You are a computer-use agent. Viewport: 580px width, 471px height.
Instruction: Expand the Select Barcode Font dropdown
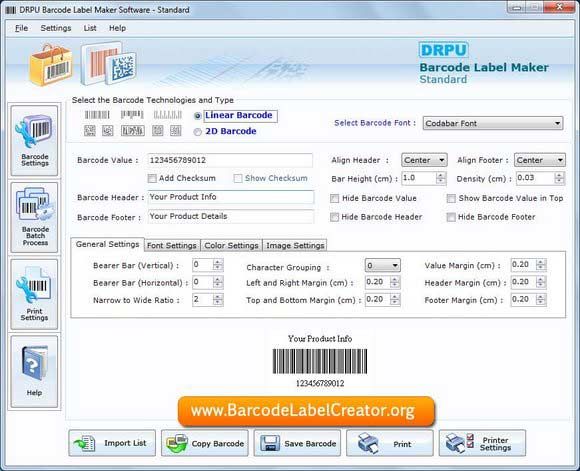[493, 123]
